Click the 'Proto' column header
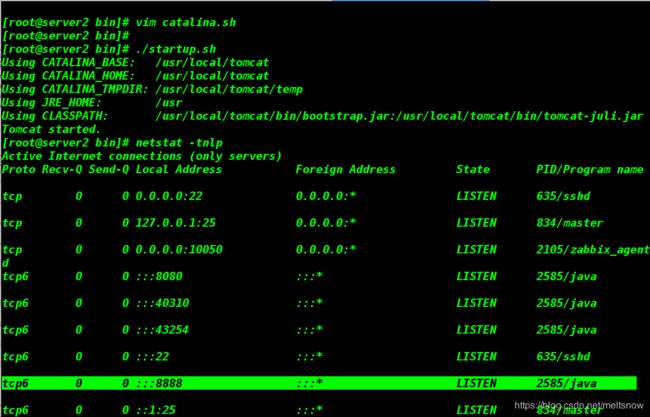650x417 pixels. pyautogui.click(x=18, y=170)
